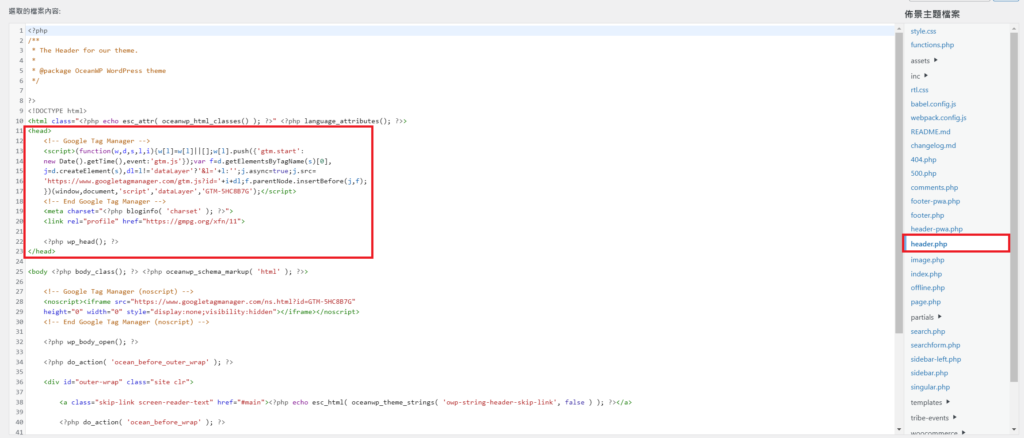The image size is (1024, 438).
Task: Open index.php file
Action: [x=926, y=274]
